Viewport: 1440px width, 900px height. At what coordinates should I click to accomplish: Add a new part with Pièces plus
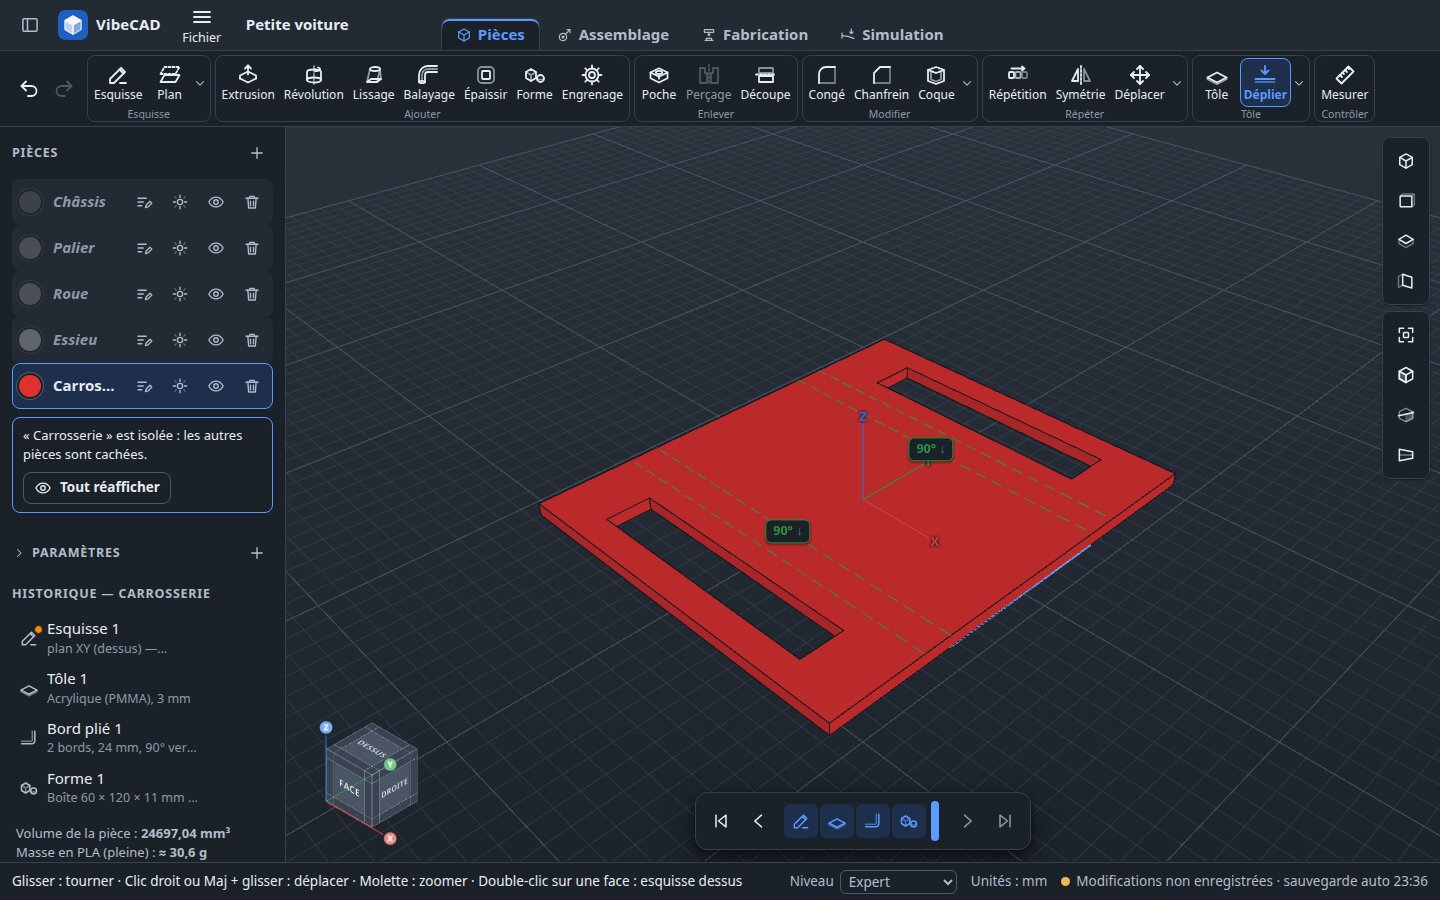(257, 153)
